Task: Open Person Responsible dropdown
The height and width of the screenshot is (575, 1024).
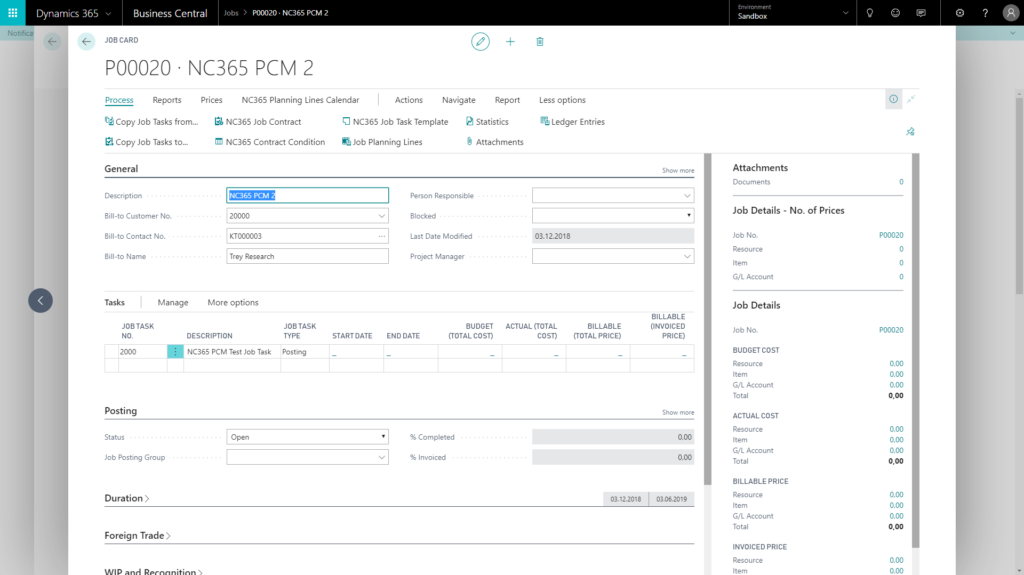Action: (x=687, y=195)
